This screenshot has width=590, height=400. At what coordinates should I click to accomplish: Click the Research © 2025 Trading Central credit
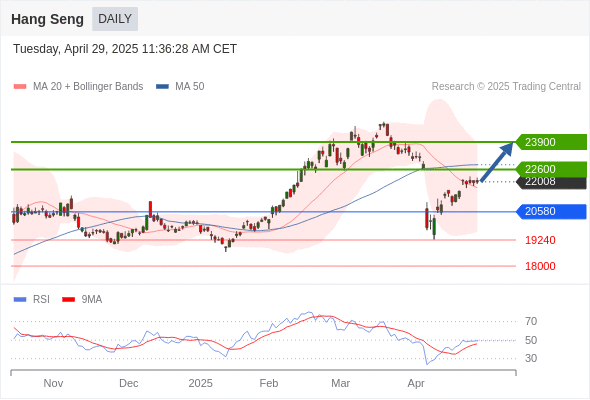[506, 87]
